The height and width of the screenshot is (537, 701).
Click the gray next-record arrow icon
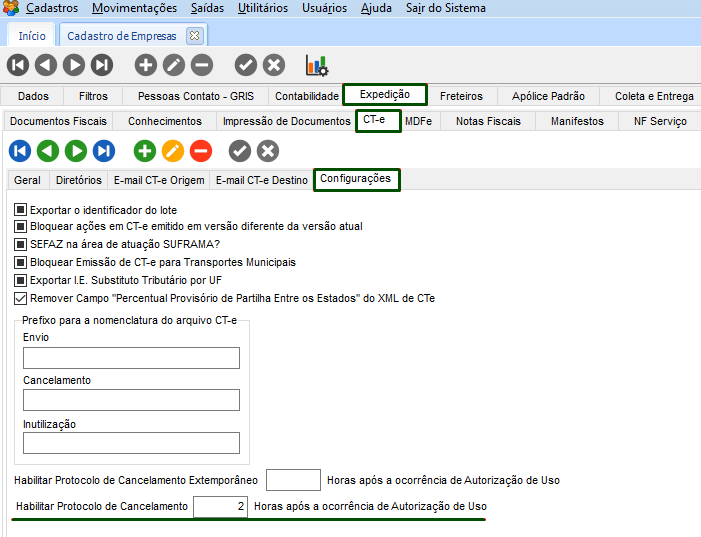coord(74,65)
